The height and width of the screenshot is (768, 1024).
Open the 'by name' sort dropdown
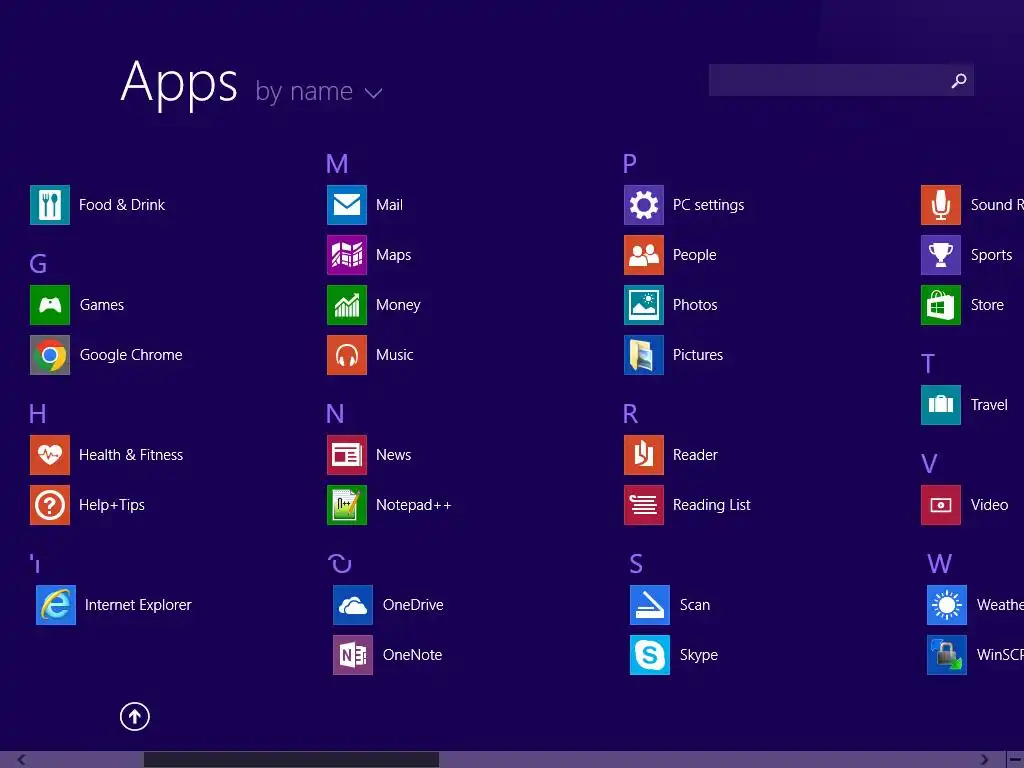[318, 91]
